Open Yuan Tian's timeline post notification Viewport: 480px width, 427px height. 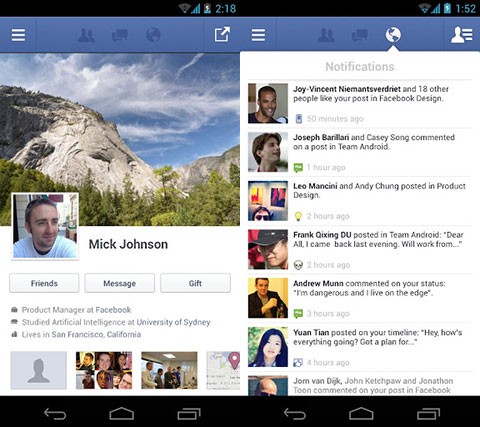point(360,347)
